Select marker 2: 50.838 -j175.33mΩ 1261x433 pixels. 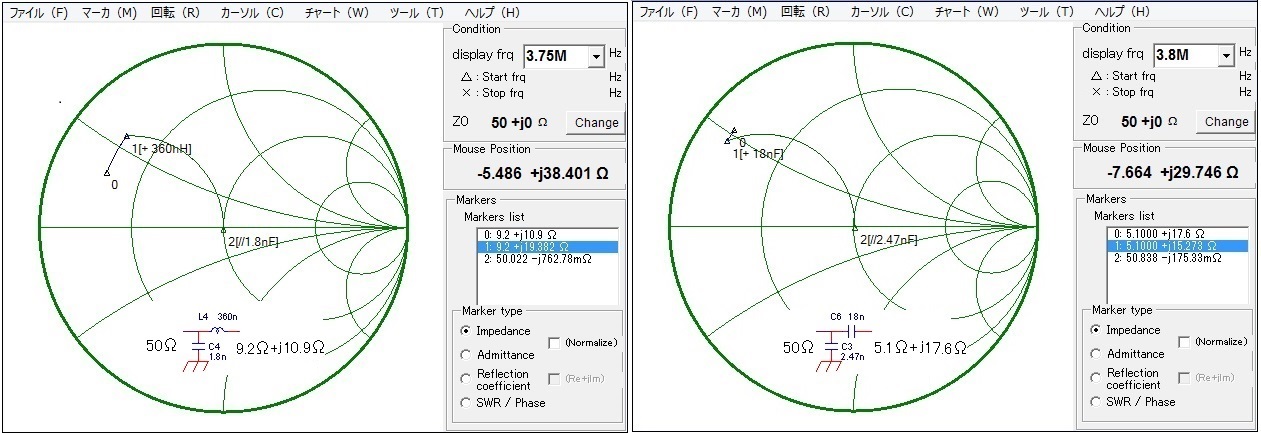1177,257
